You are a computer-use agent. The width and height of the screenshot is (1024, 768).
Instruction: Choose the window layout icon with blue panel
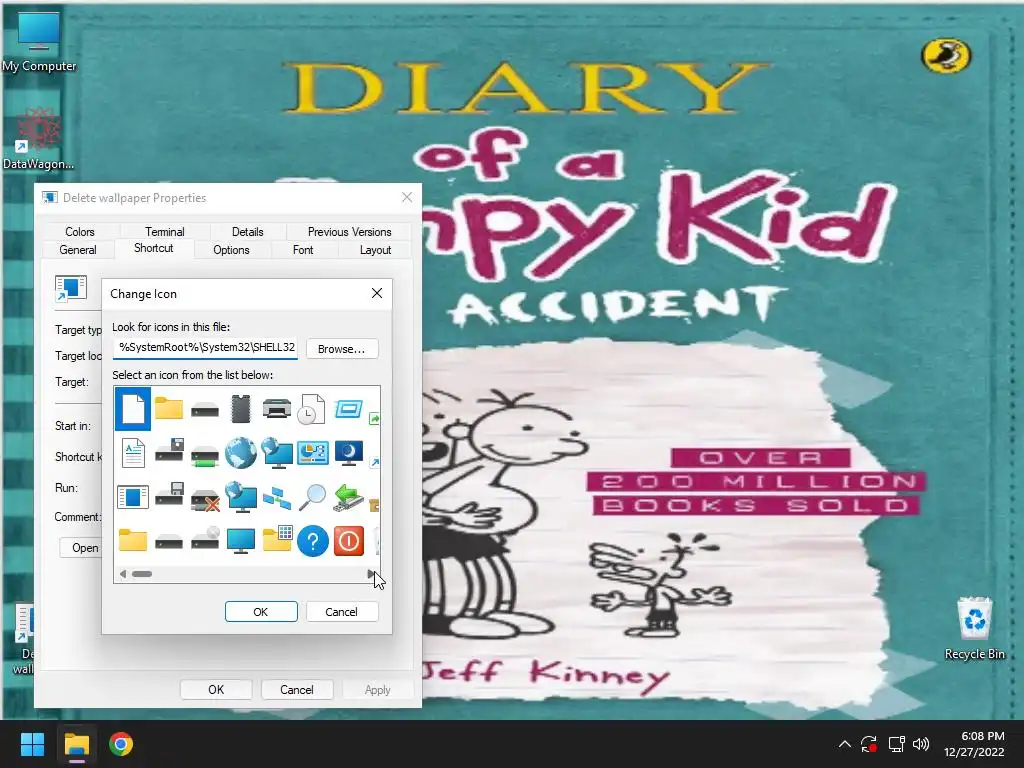pos(133,497)
